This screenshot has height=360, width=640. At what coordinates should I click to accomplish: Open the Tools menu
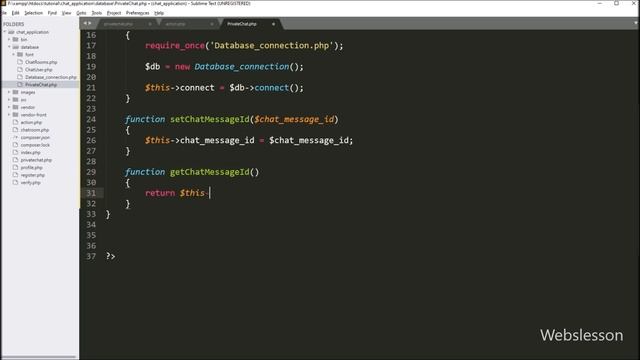[x=97, y=13]
